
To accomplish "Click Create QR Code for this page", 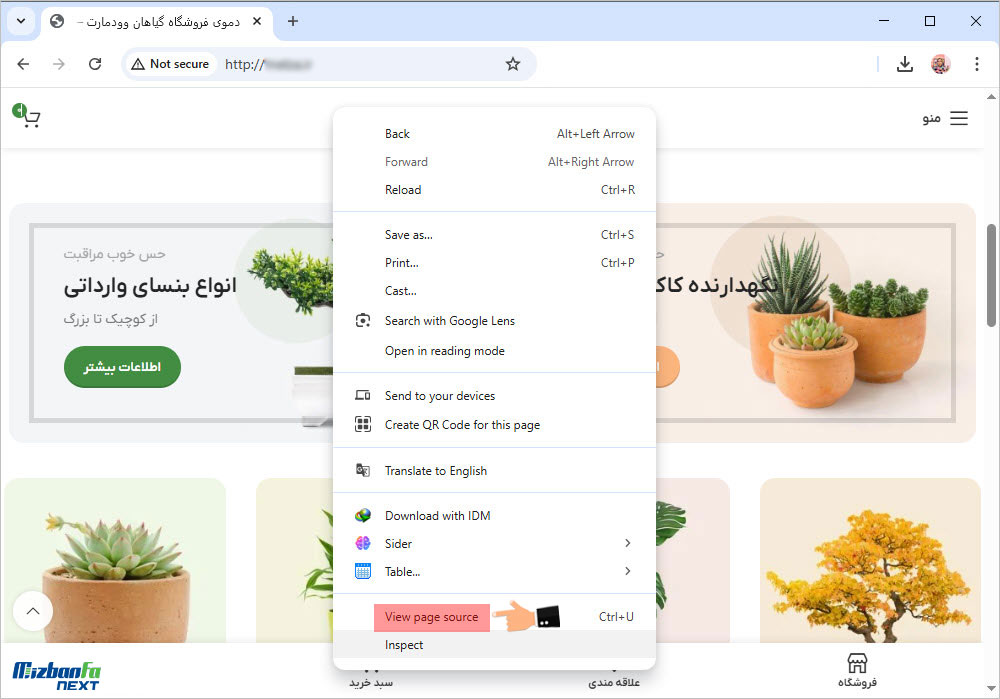I will tap(462, 424).
